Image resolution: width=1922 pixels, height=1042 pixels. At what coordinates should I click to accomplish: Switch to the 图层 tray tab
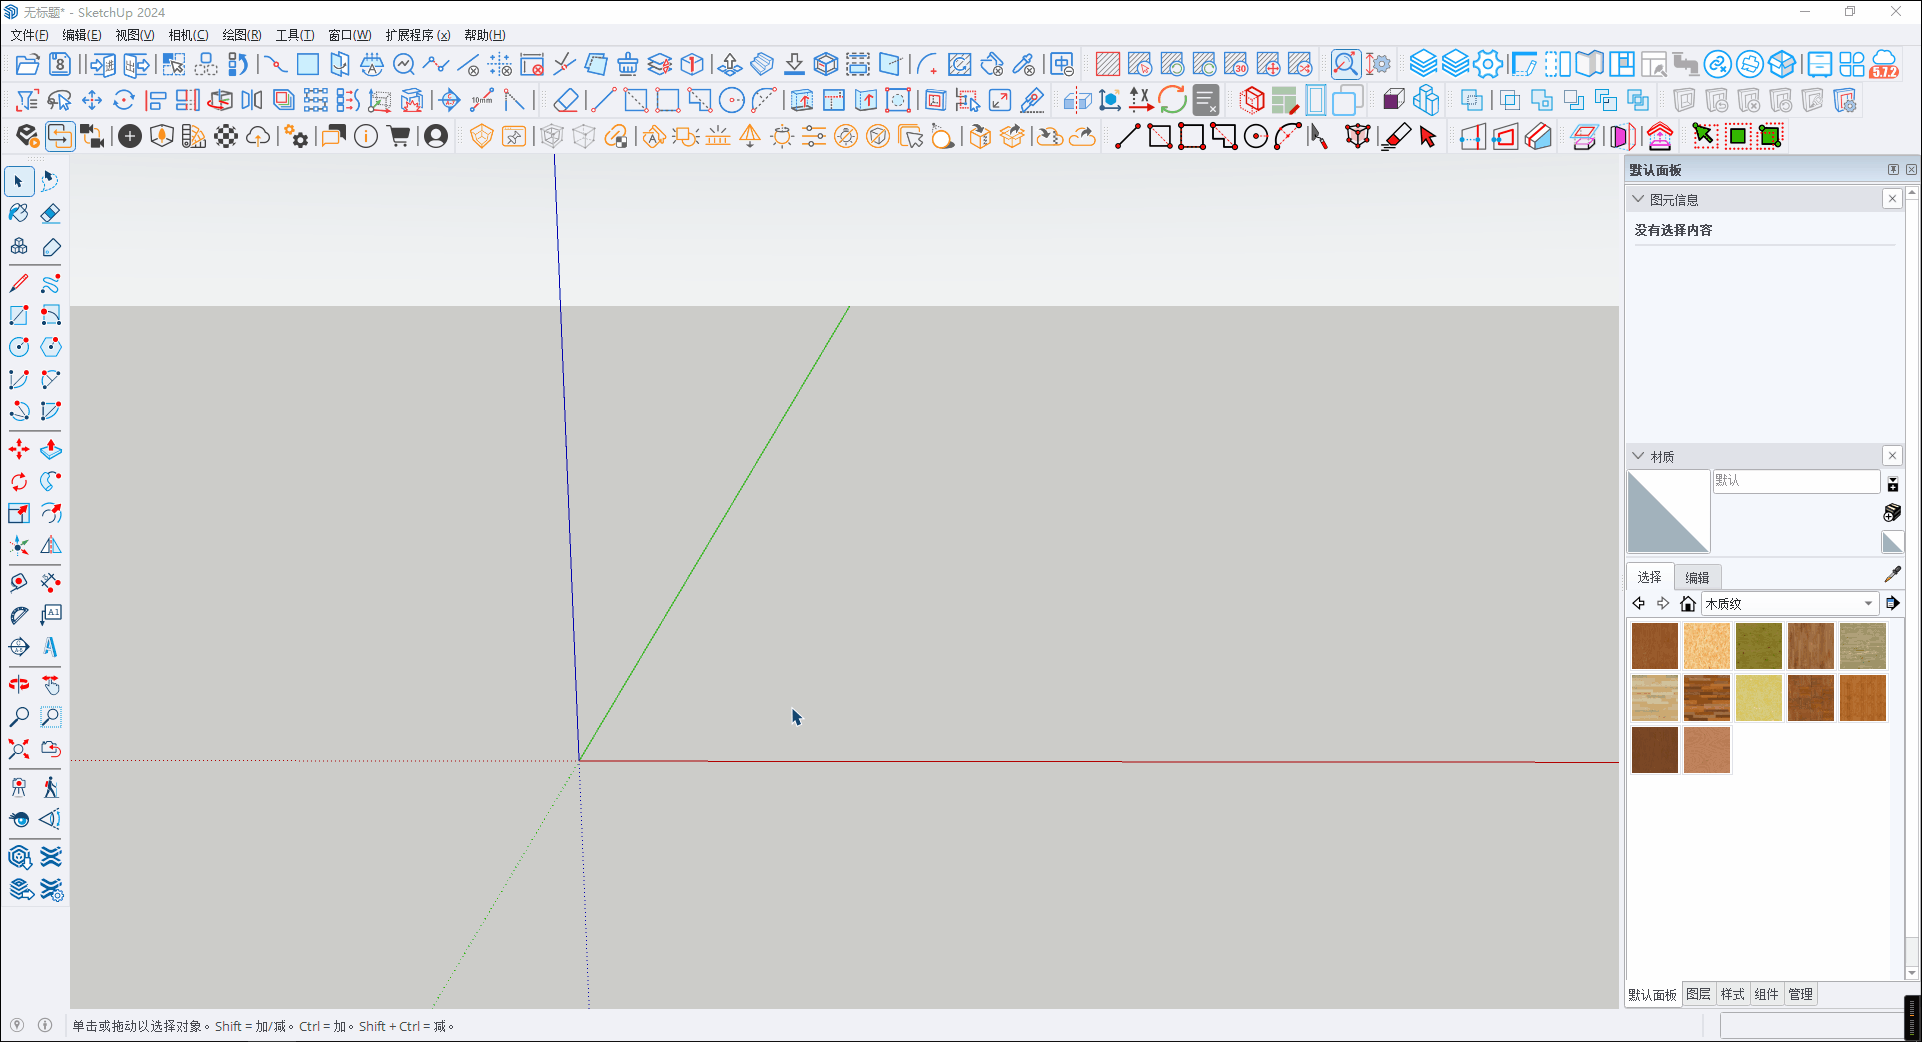point(1698,994)
